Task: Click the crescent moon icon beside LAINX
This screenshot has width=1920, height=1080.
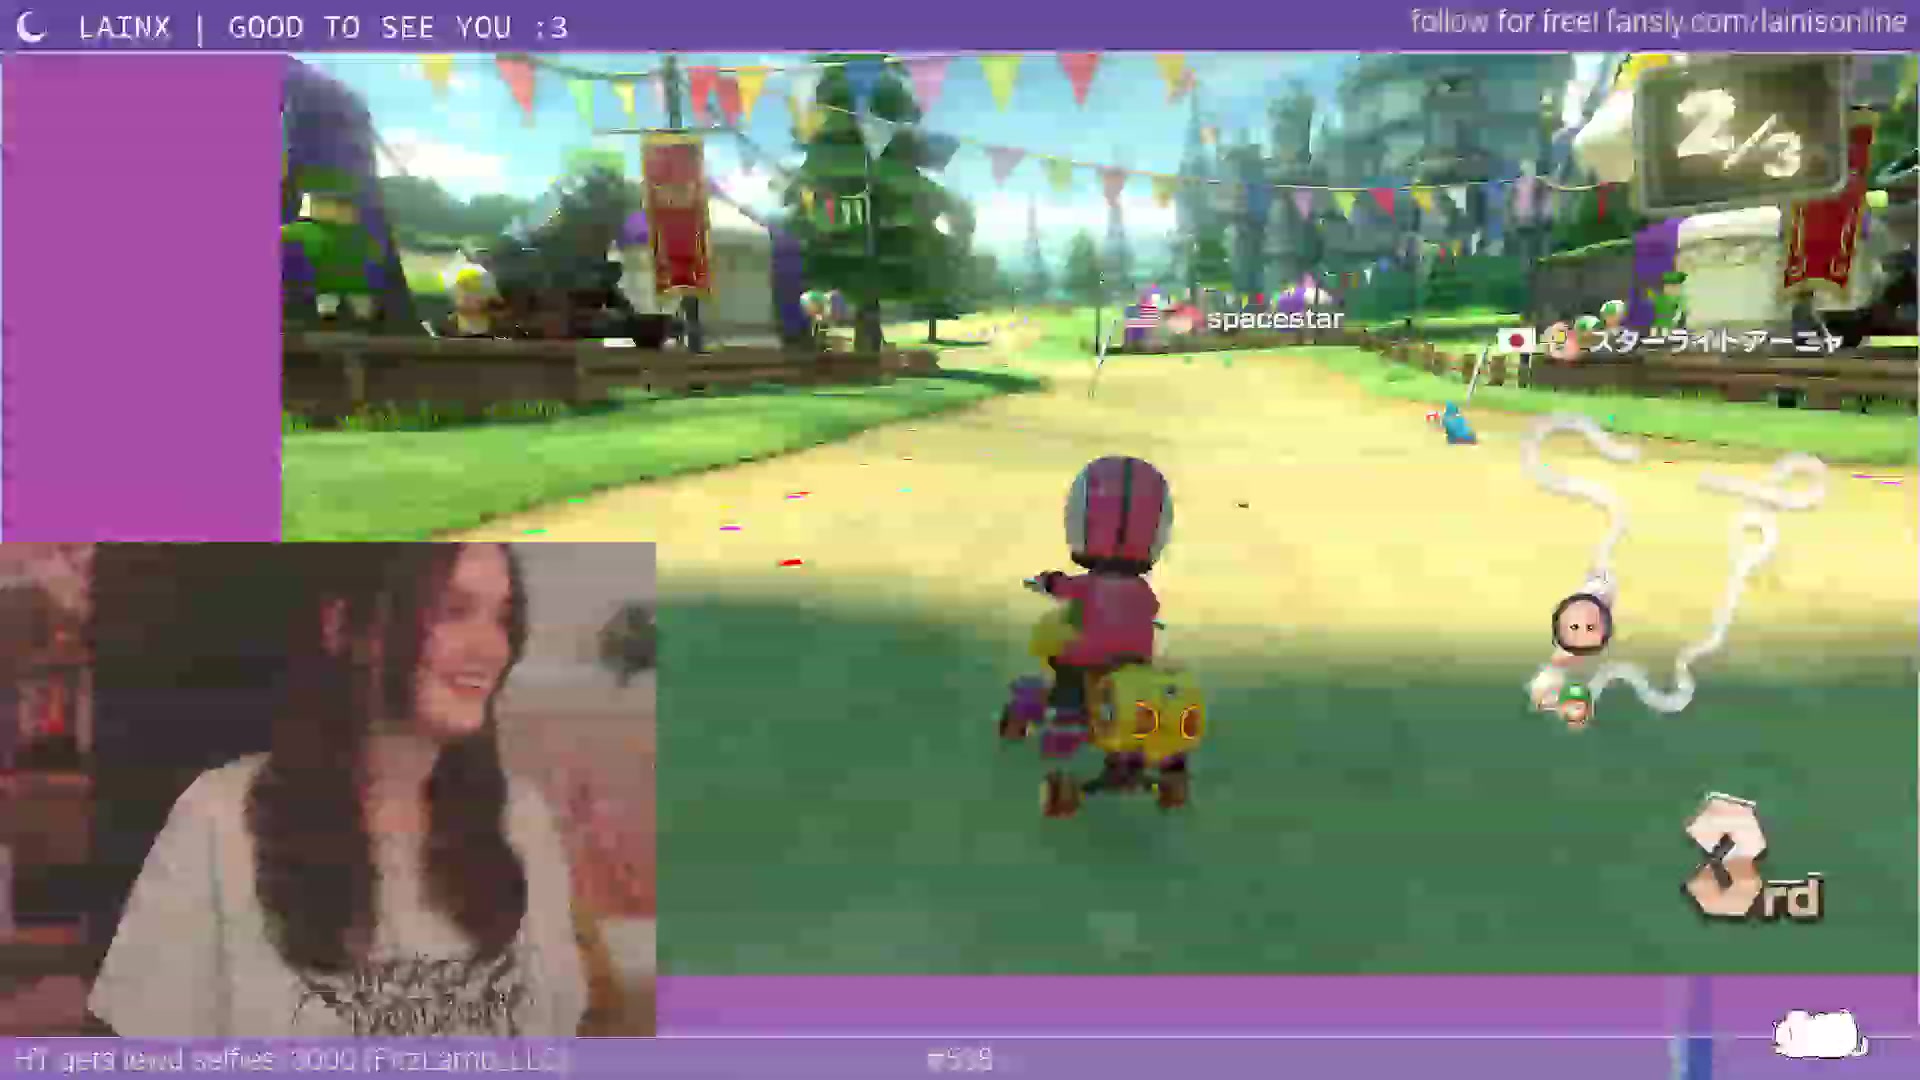Action: [32, 27]
